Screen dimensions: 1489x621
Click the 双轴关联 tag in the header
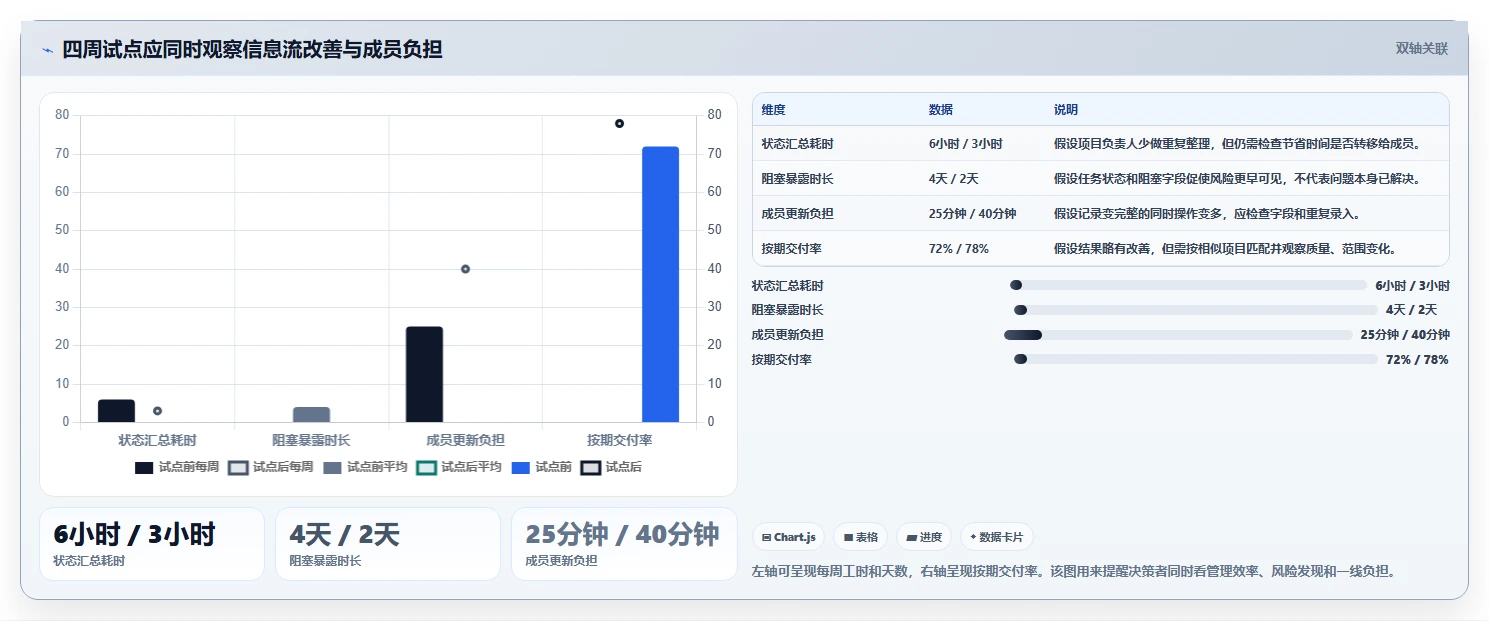1421,48
